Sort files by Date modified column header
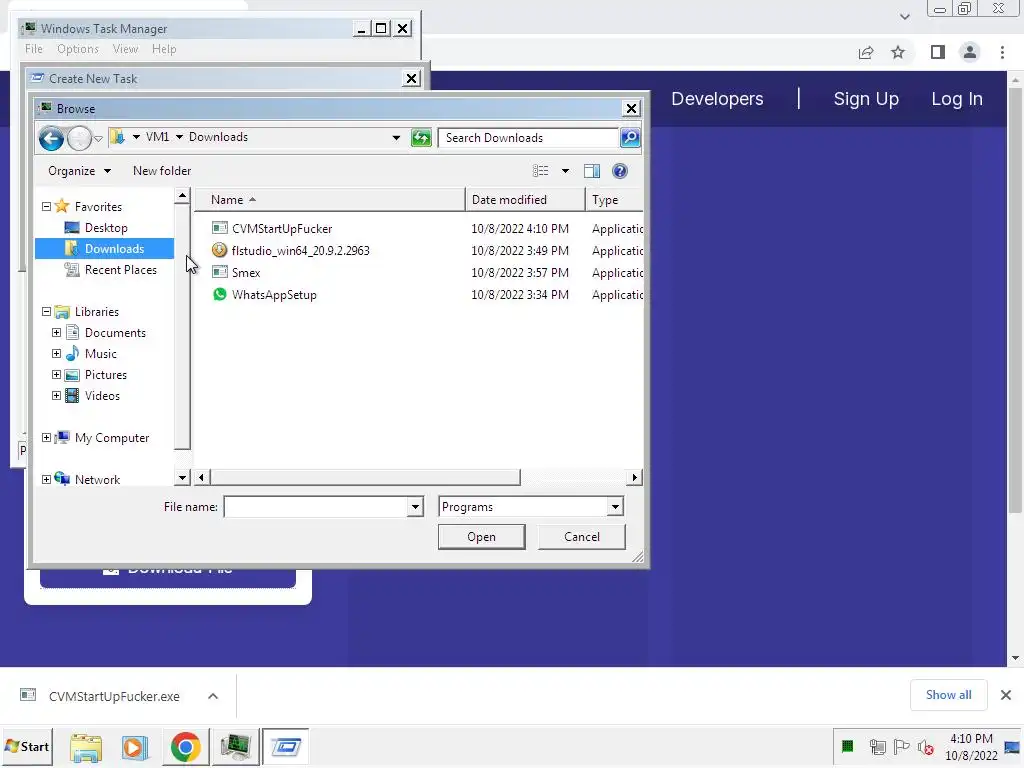 tap(526, 200)
